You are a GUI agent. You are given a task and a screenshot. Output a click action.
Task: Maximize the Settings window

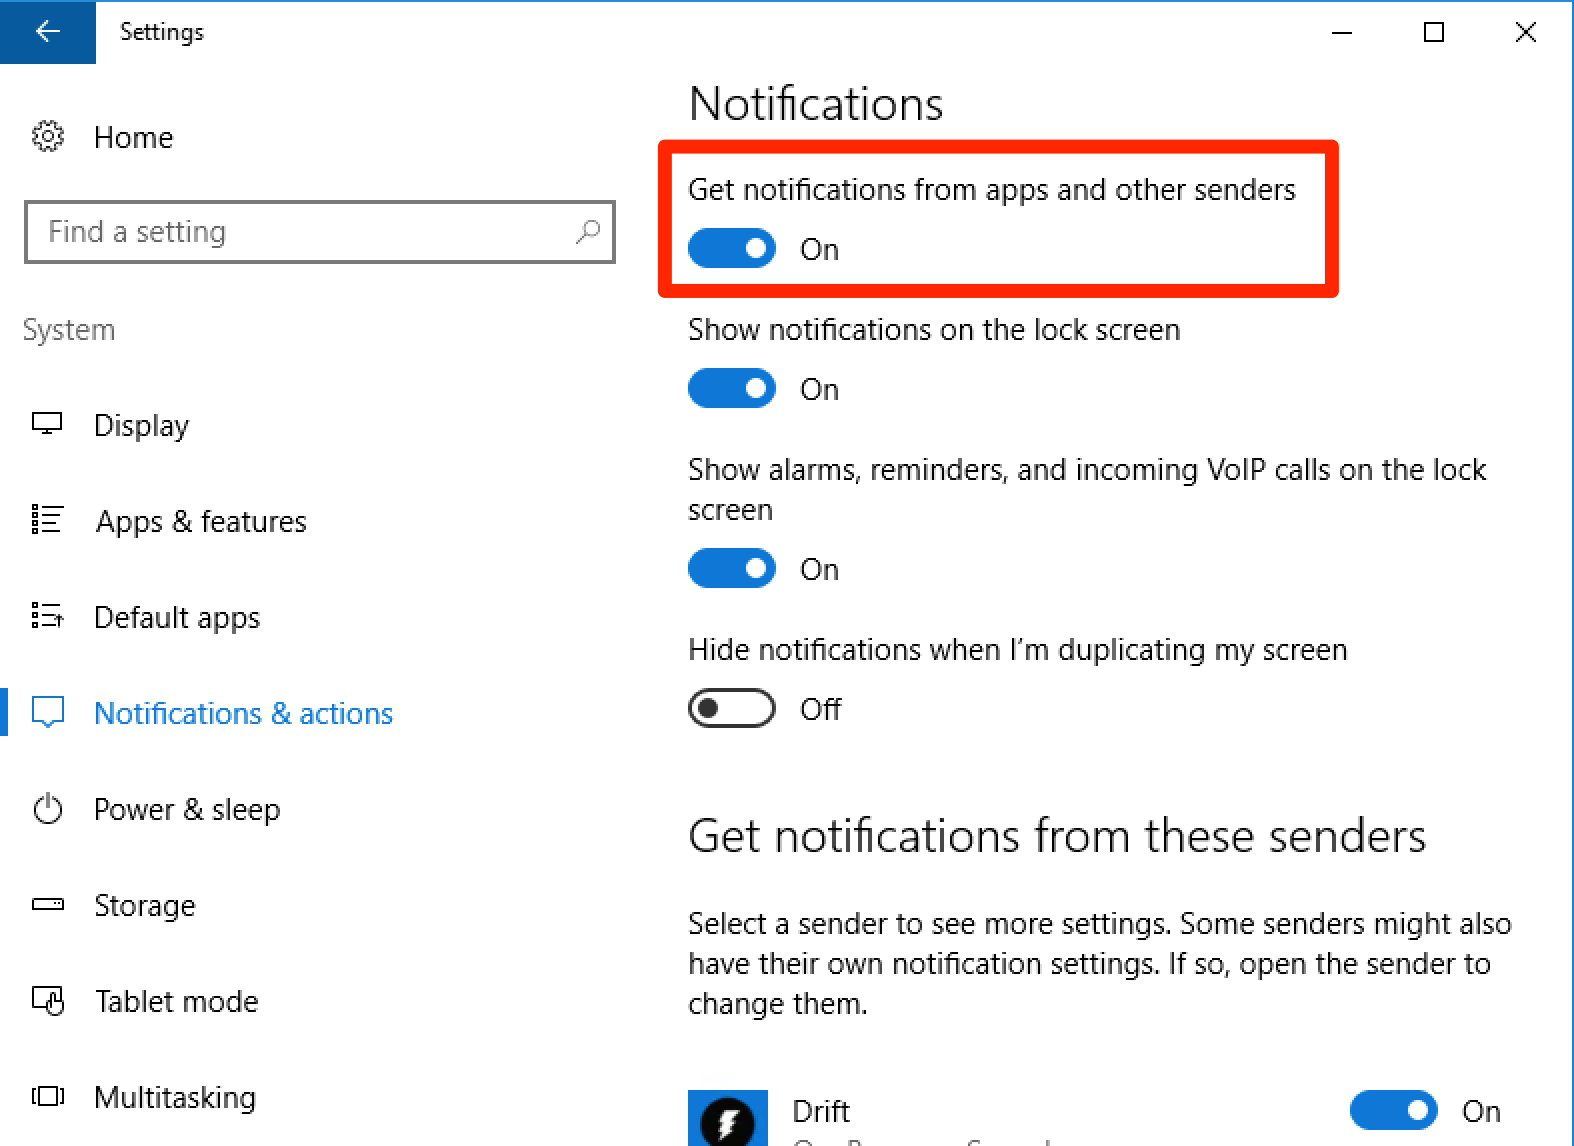point(1434,32)
